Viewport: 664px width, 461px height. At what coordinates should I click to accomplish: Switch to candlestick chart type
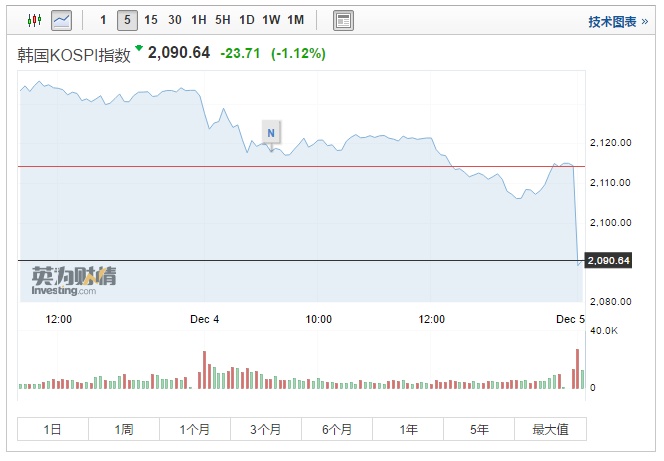[x=35, y=20]
